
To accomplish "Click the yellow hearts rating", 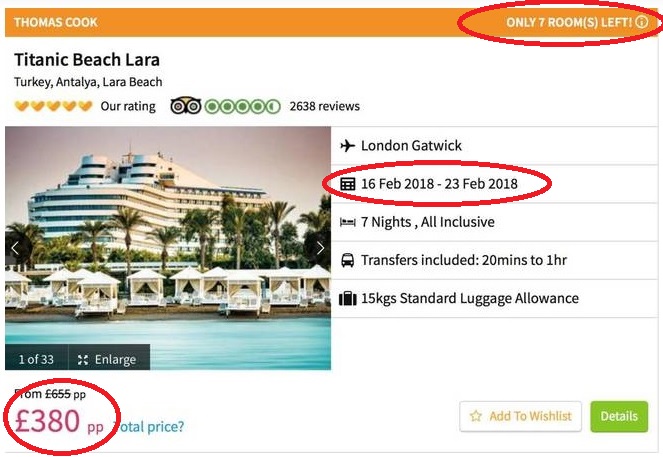I will point(53,106).
